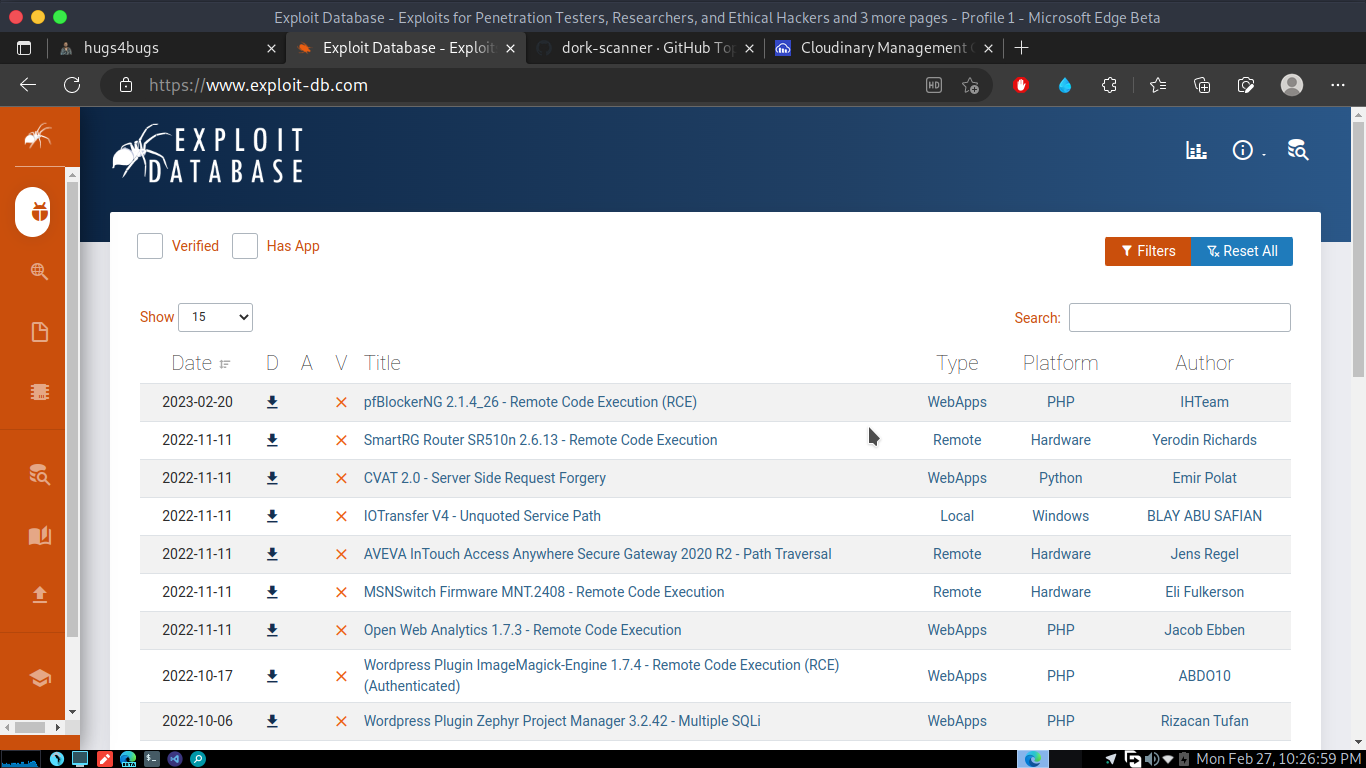Viewport: 1366px width, 768px height.
Task: Open the Online Training graduation cap icon
Action: tap(39, 678)
